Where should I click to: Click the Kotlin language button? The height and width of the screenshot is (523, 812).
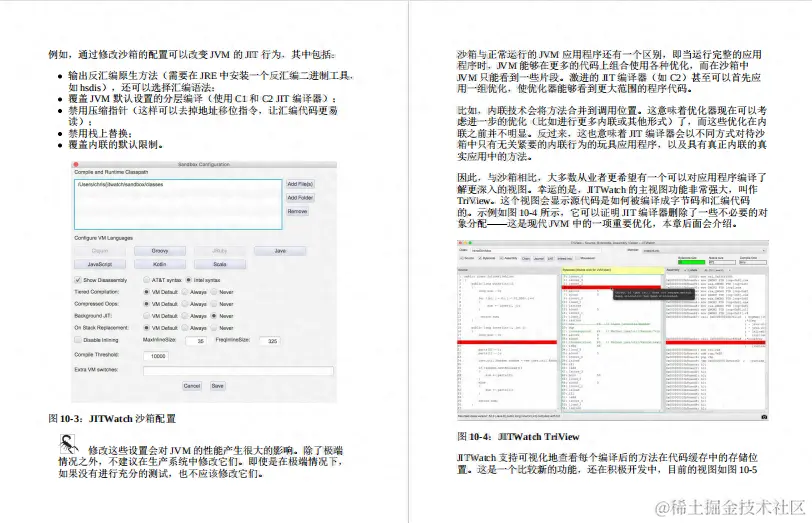pyautogui.click(x=160, y=264)
